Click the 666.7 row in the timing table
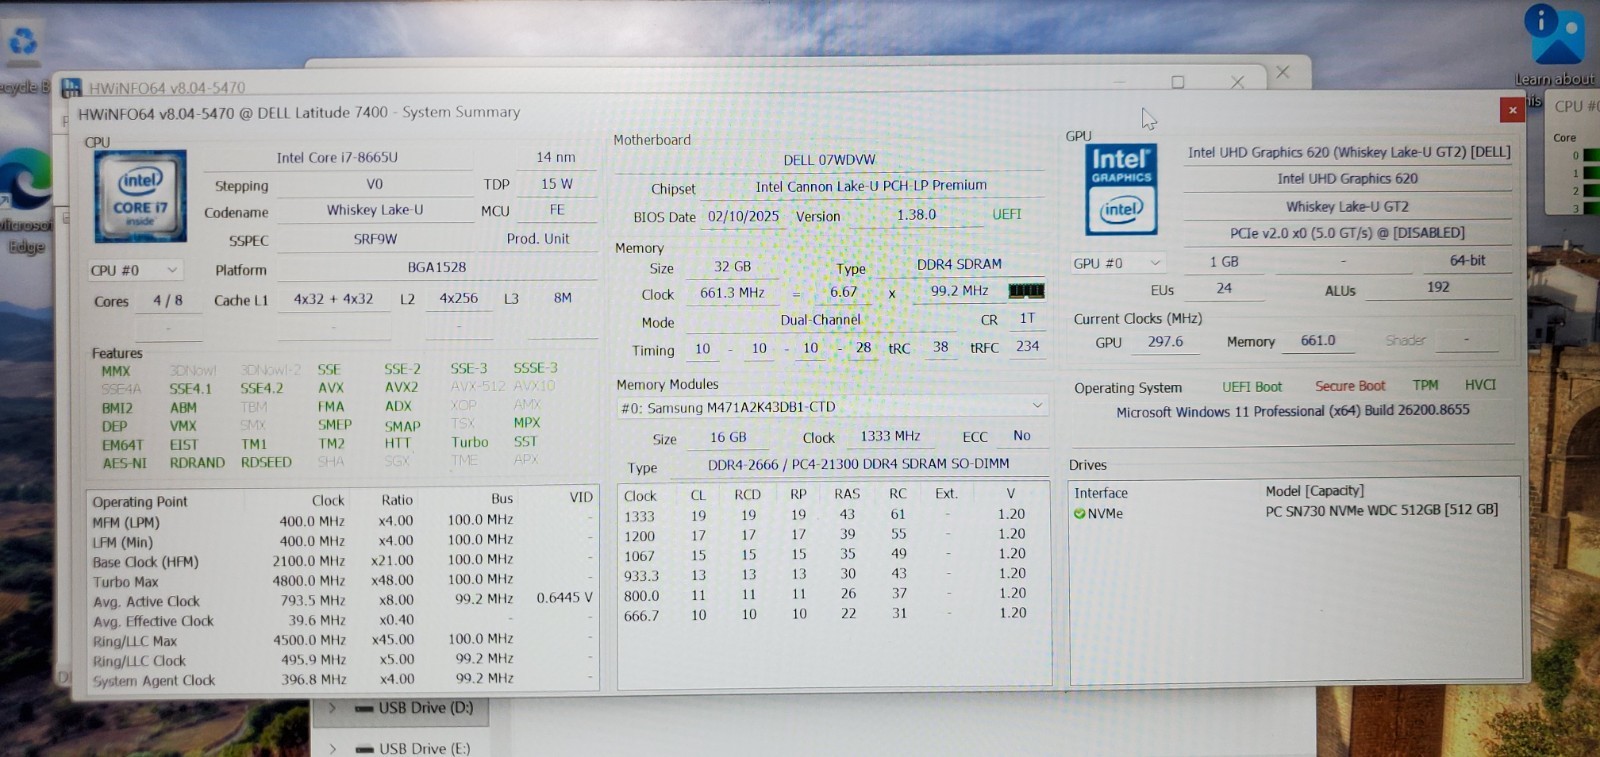The height and width of the screenshot is (757, 1600). pos(833,615)
